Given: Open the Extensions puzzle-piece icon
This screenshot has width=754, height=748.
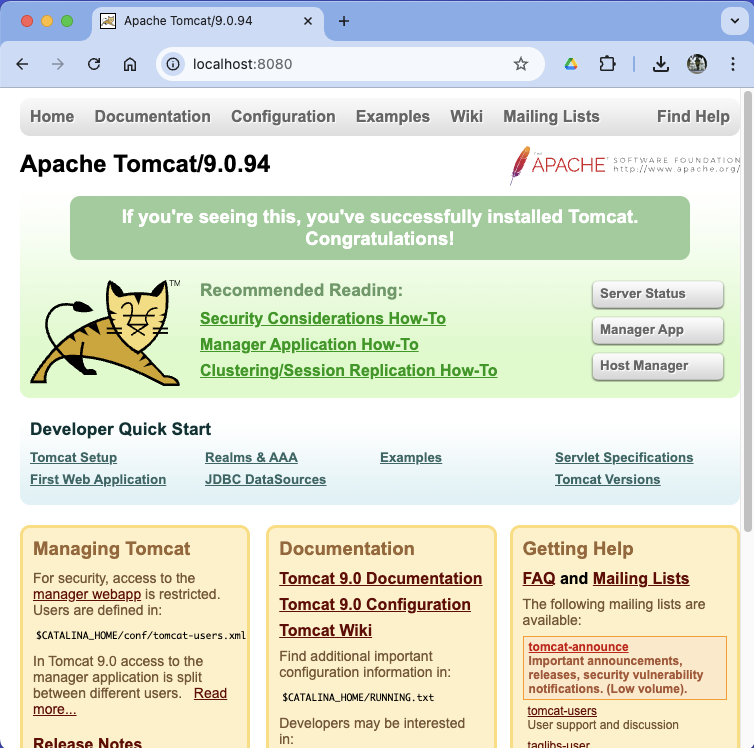Looking at the screenshot, I should [x=607, y=64].
